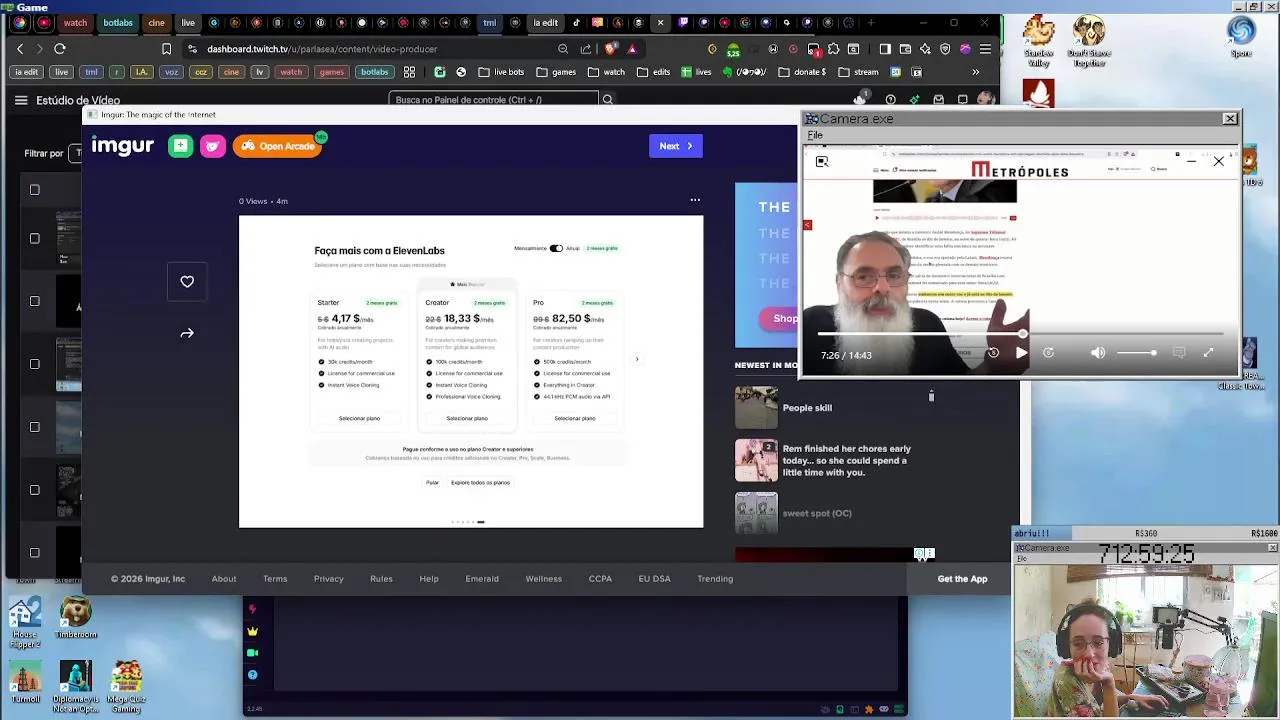Screen dimensions: 1280x720
Task: Select the 'tml' tab group
Action: (489, 23)
